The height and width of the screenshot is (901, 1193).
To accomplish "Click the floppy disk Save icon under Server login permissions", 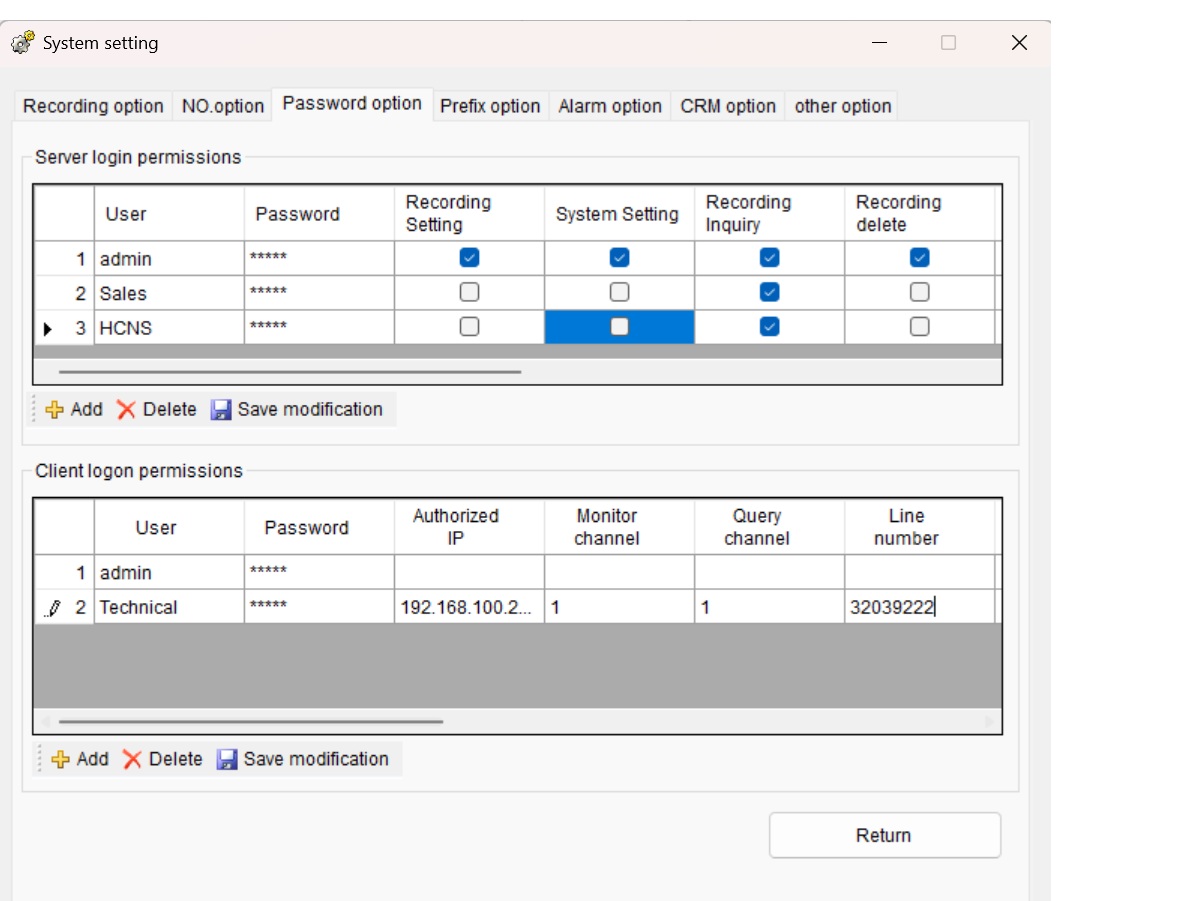I will coord(221,409).
